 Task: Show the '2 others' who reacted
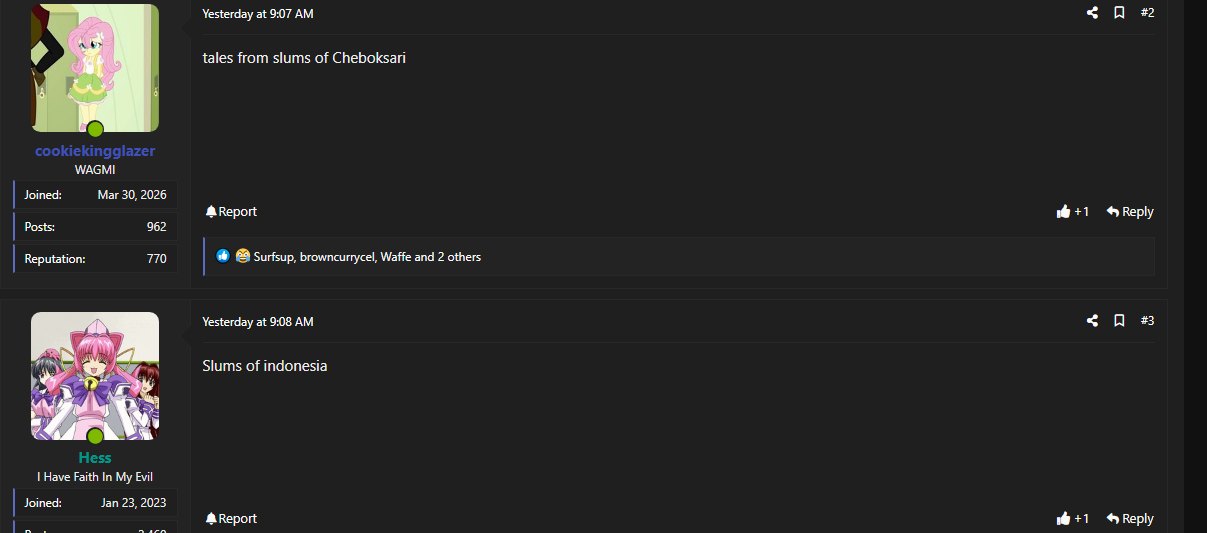pos(459,257)
